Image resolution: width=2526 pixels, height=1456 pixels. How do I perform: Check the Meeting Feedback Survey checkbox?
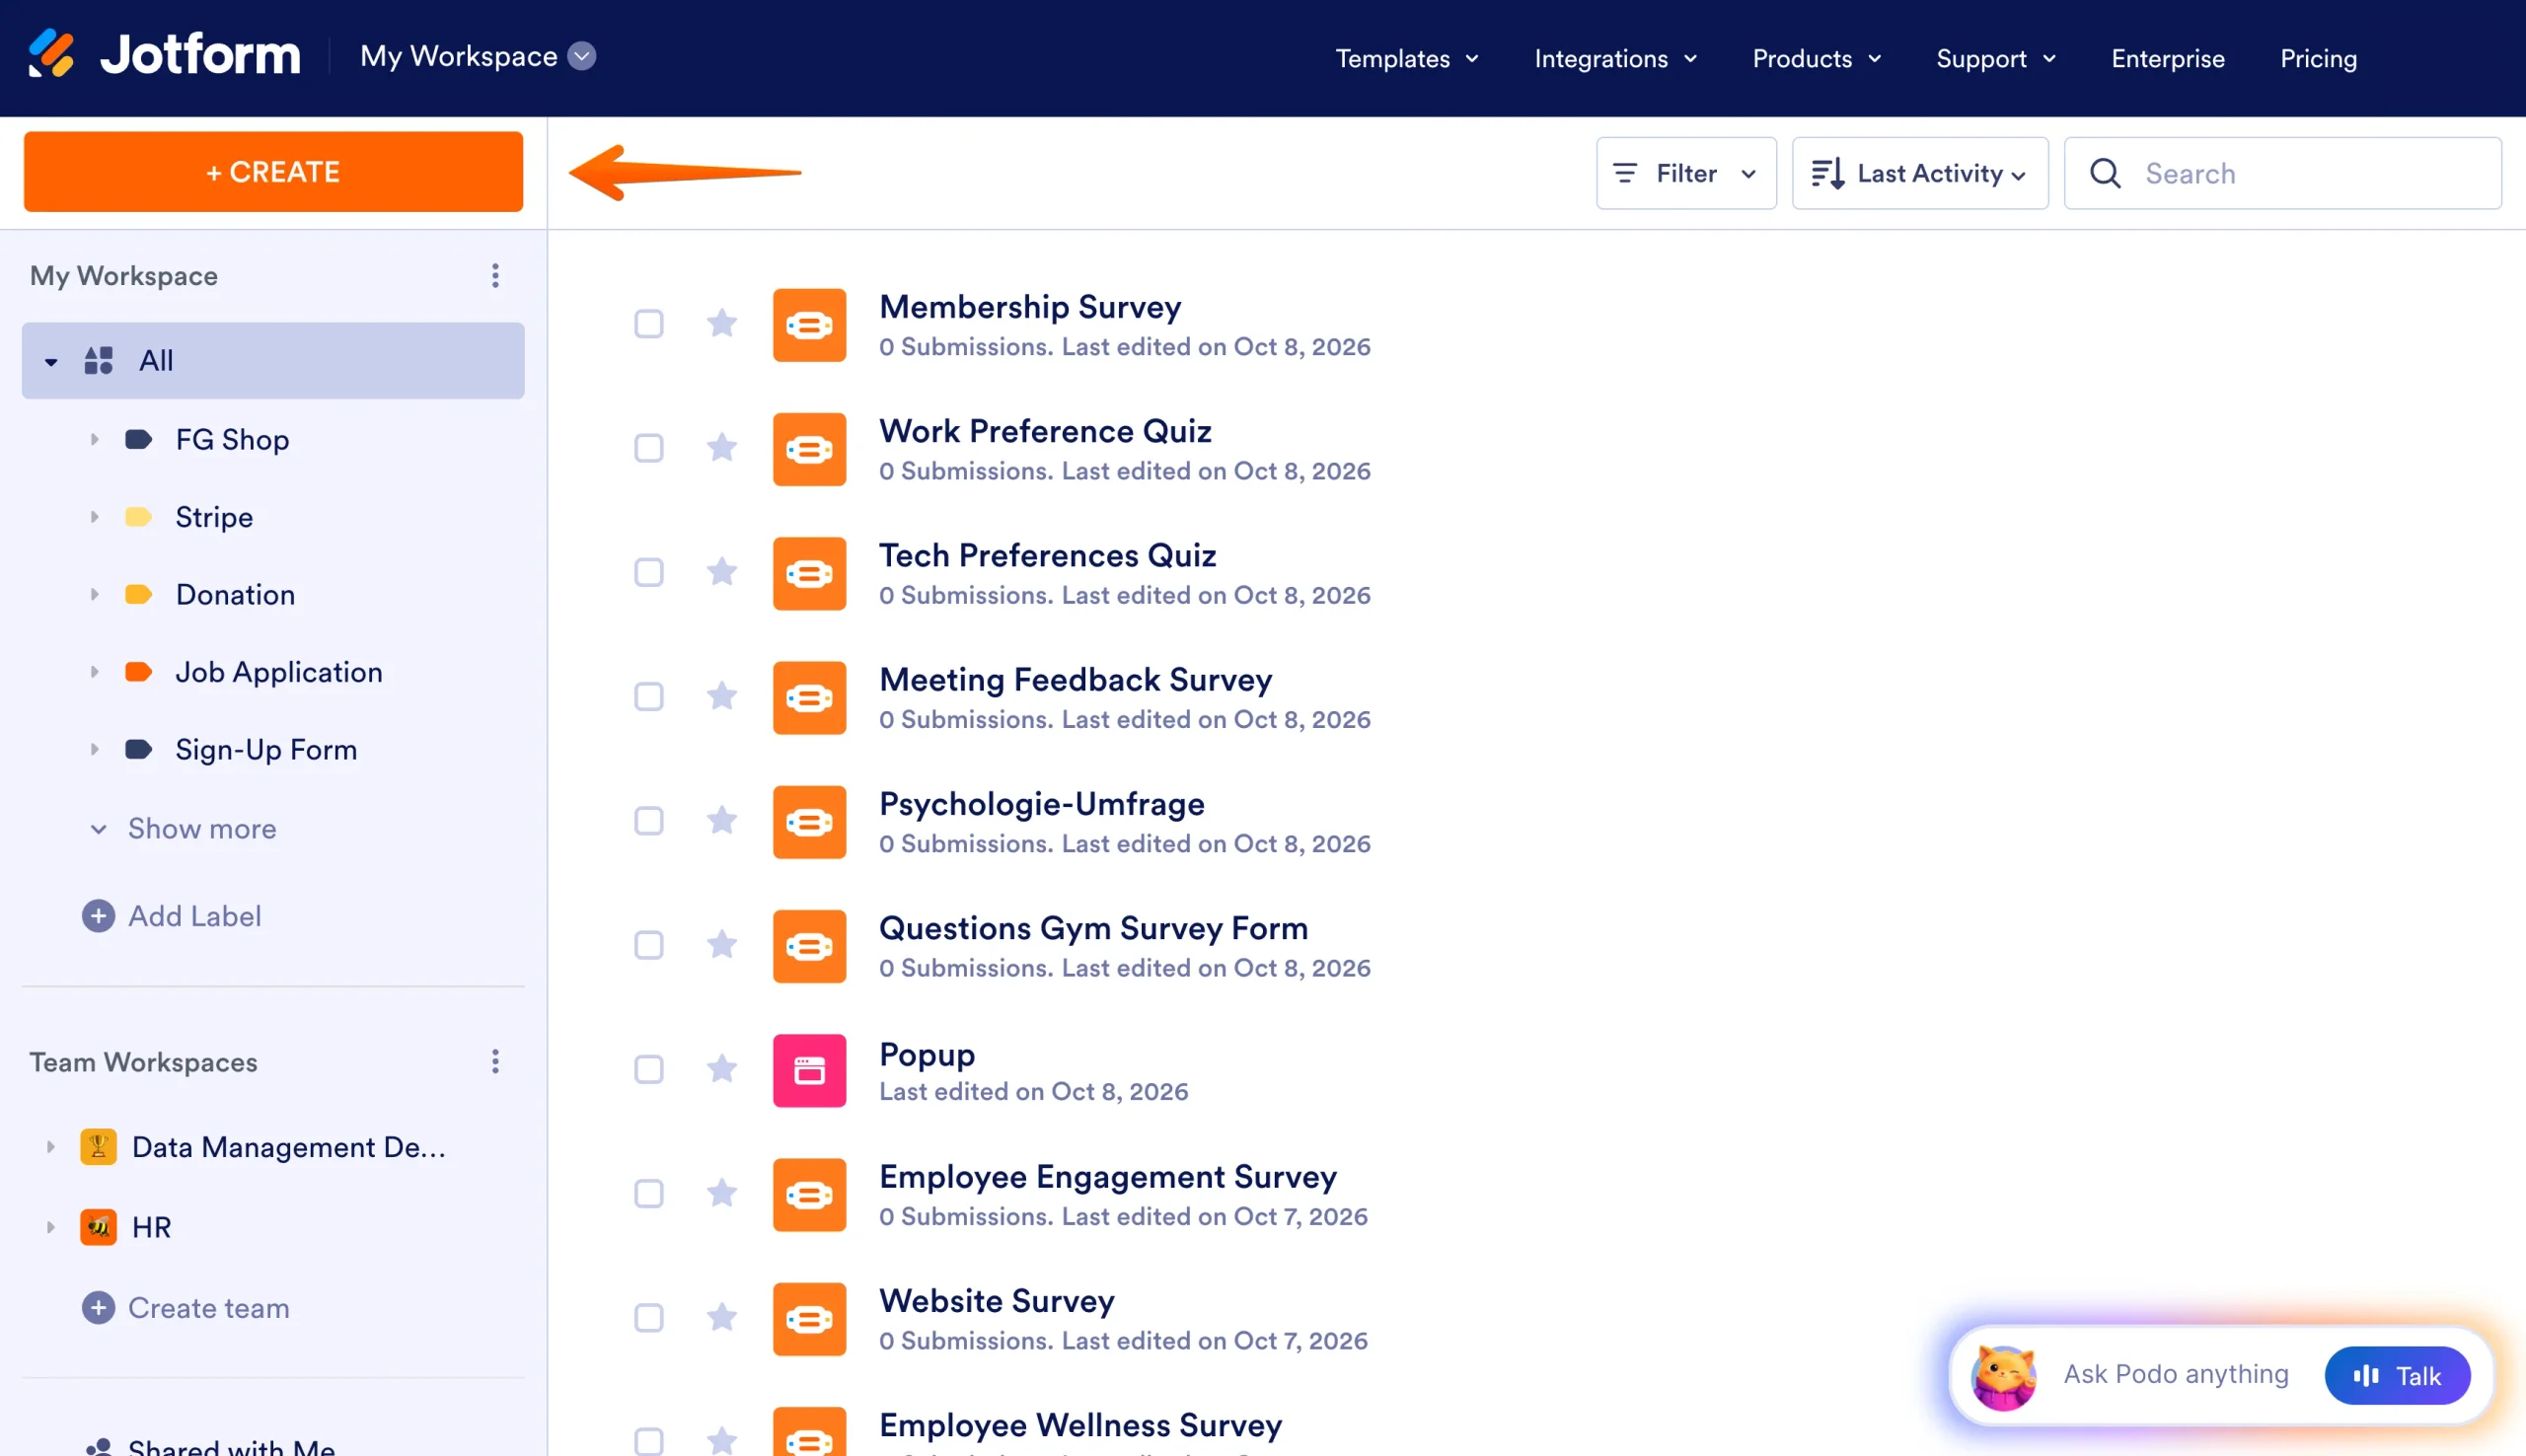[x=649, y=697]
